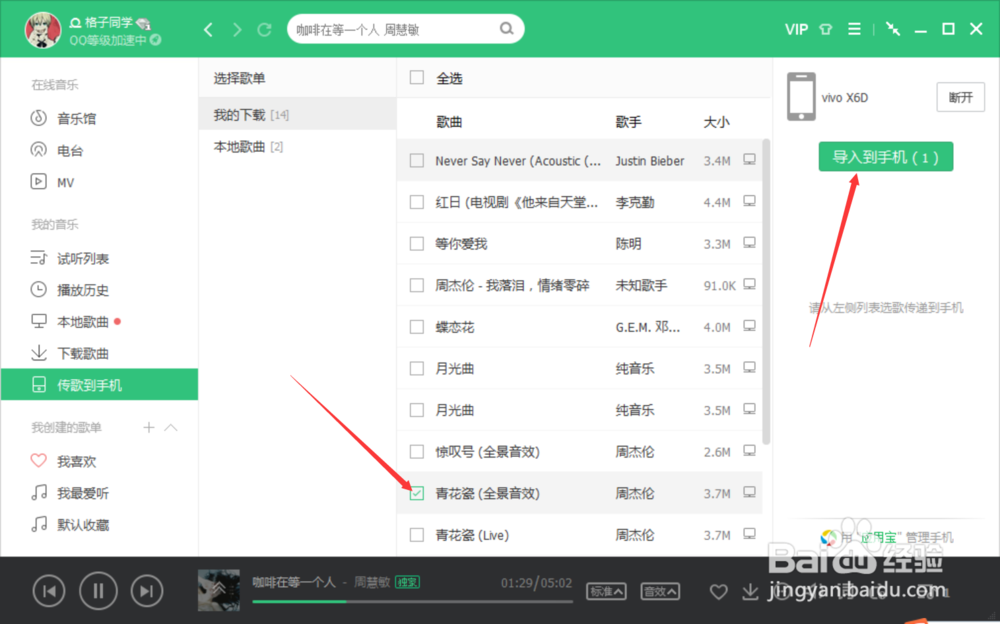This screenshot has width=1000, height=624.
Task: Skip to next track
Action: point(147,591)
